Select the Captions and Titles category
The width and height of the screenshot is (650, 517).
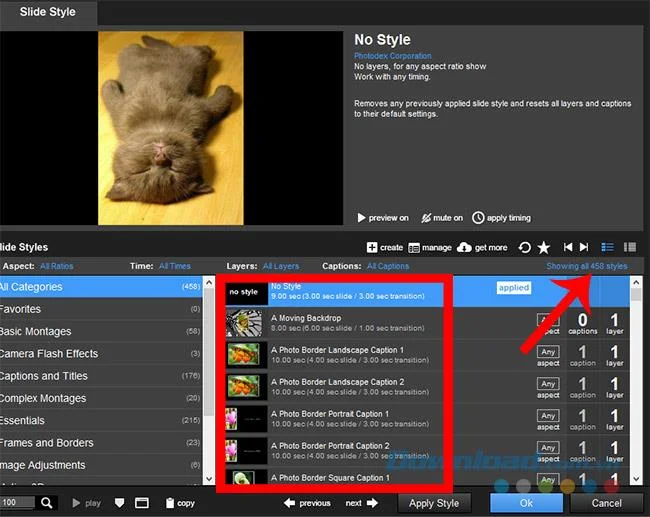click(x=44, y=376)
